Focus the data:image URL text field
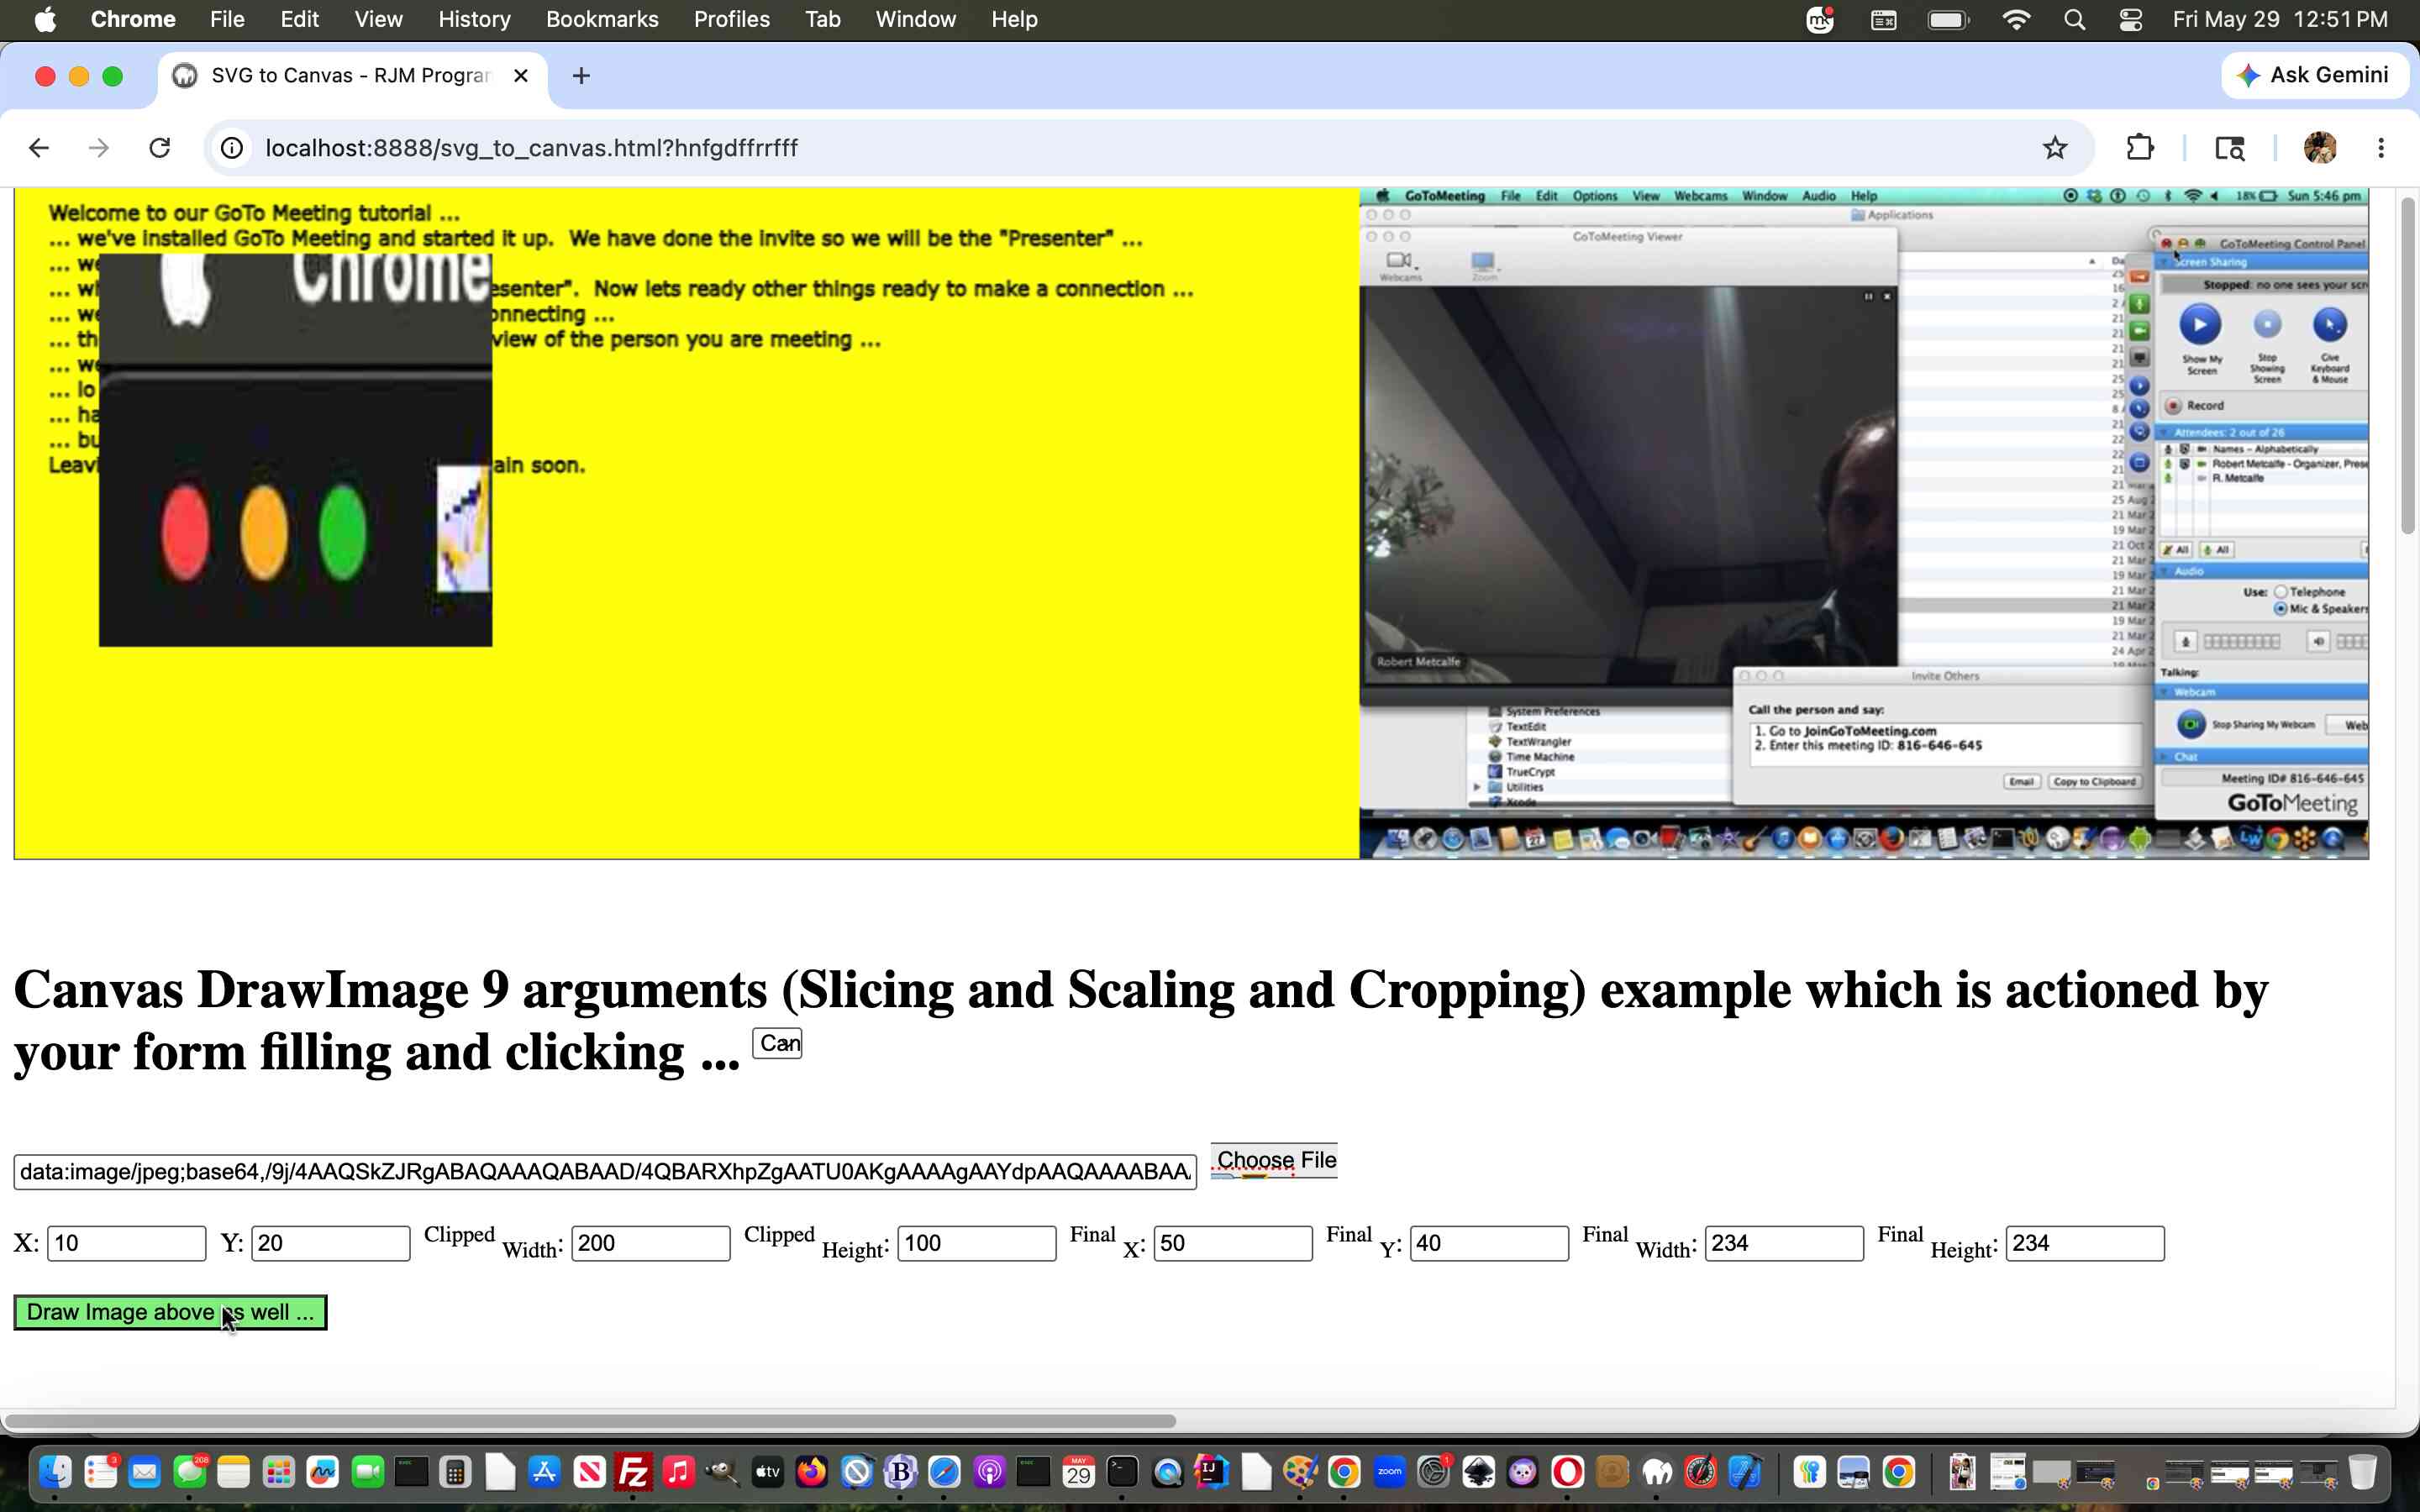The width and height of the screenshot is (2420, 1512). 605,1171
